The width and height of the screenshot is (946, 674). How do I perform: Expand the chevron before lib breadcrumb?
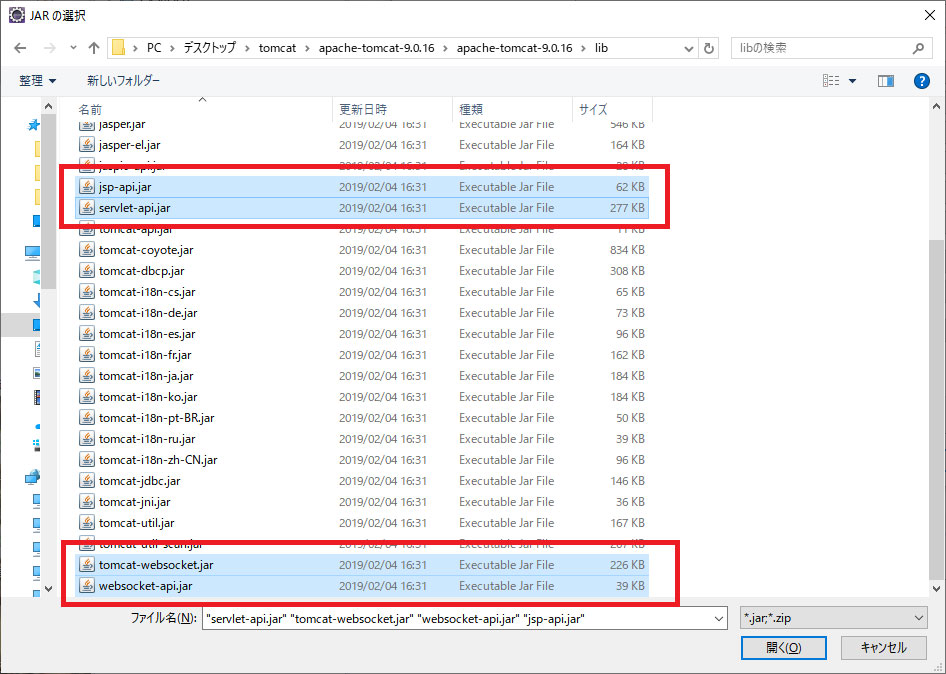tap(583, 48)
